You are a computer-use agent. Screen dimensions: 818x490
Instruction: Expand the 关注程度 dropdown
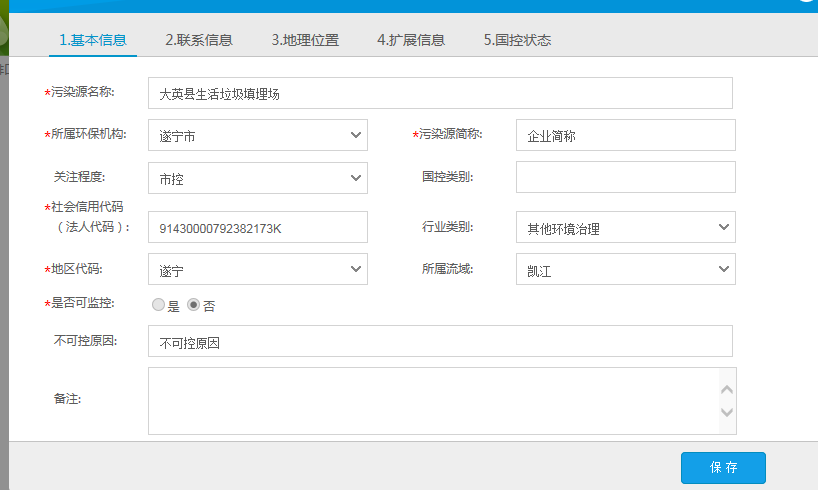[x=258, y=178]
